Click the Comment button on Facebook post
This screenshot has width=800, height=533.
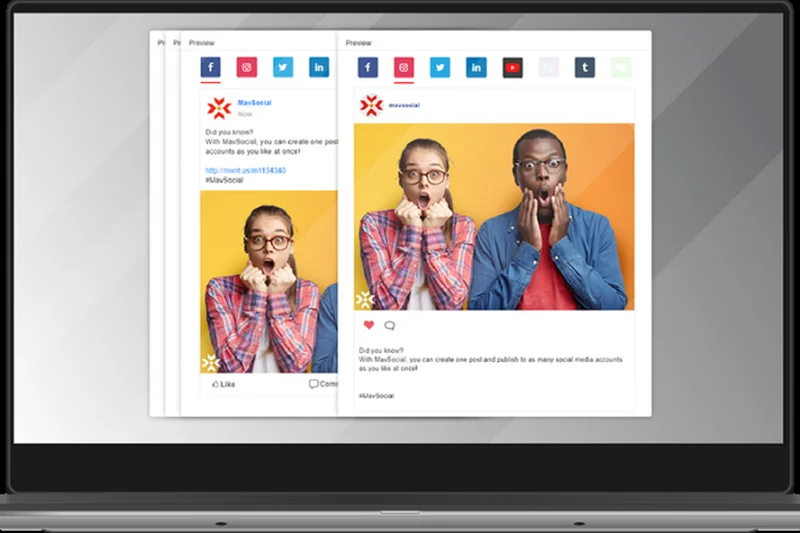click(x=322, y=384)
